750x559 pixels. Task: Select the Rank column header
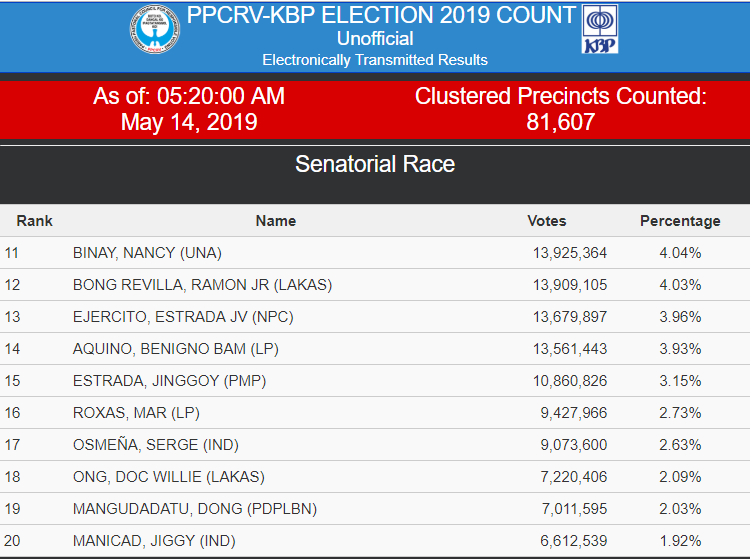click(x=34, y=221)
